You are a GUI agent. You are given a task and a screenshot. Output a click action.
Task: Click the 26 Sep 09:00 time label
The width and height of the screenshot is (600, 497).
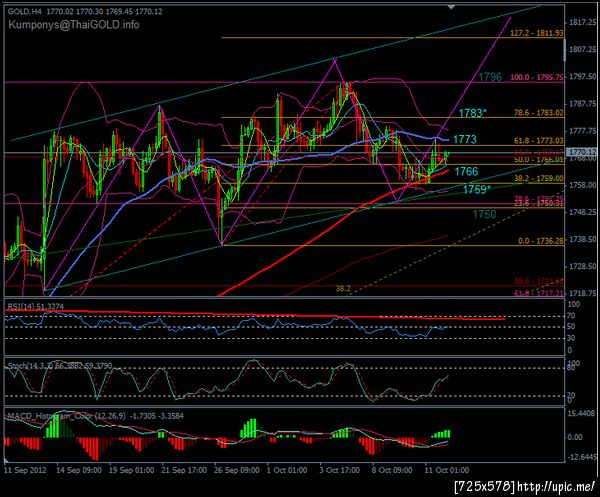coord(237,470)
